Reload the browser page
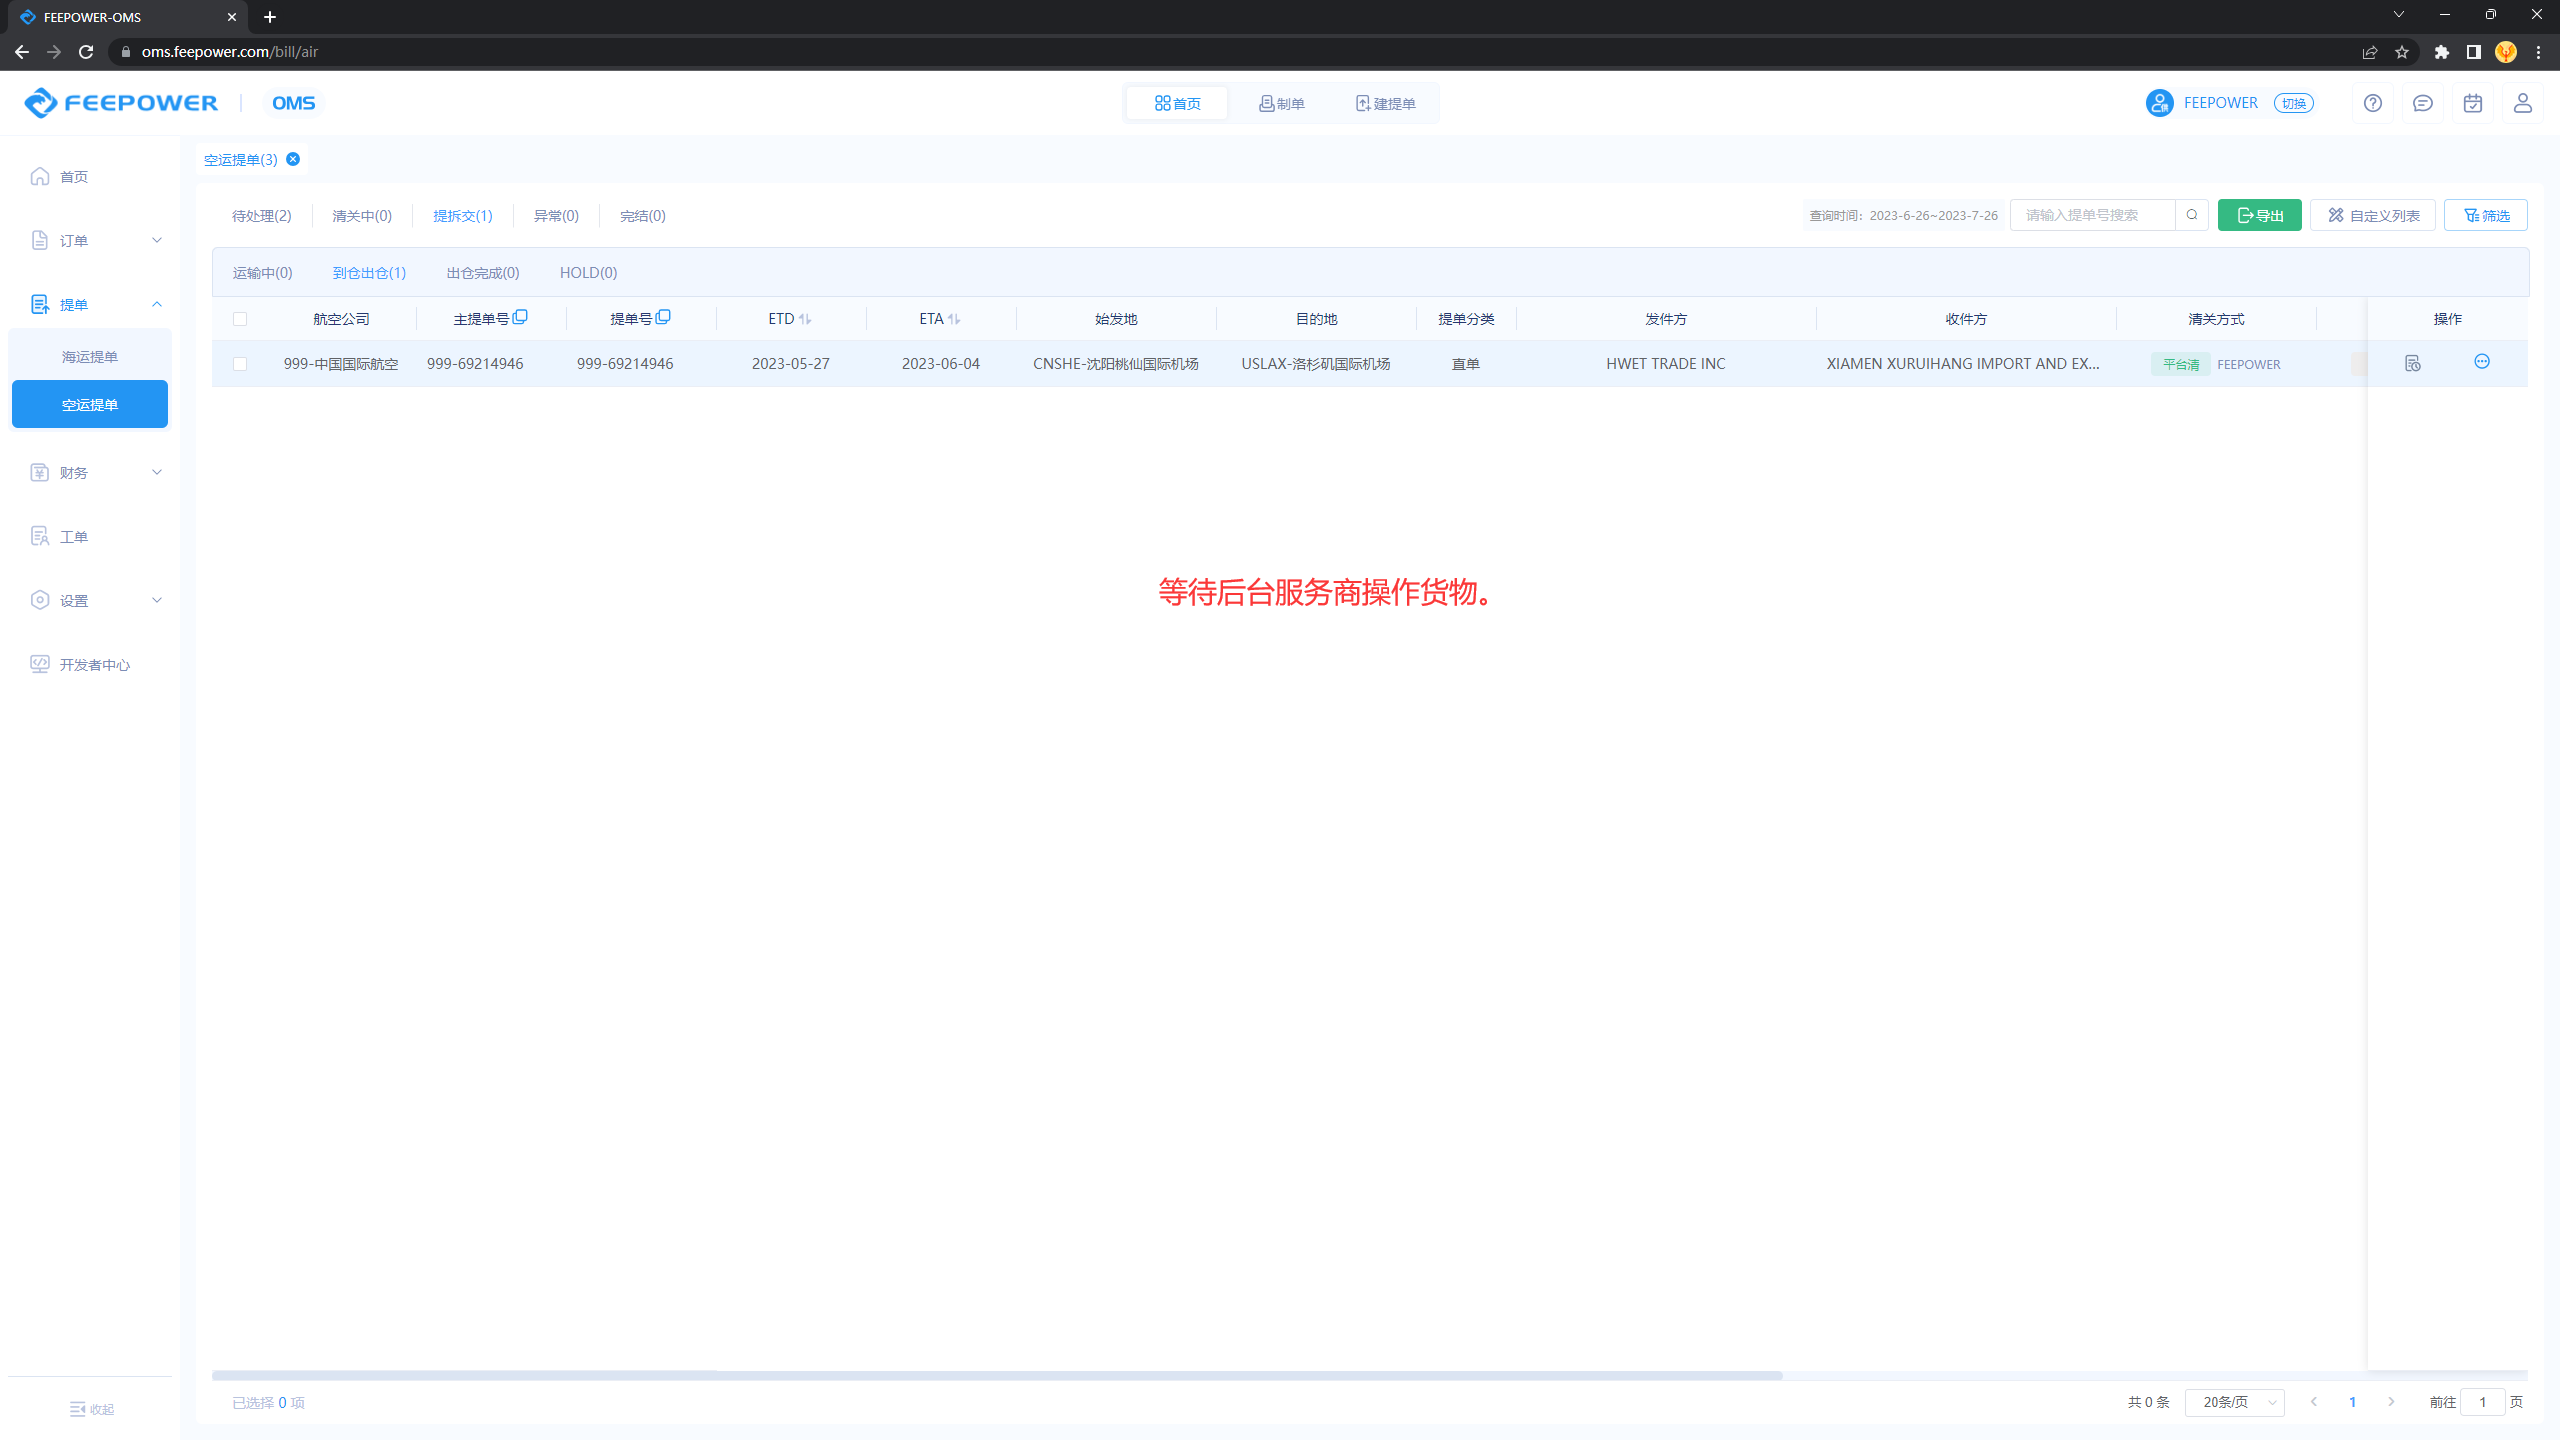This screenshot has width=2560, height=1440. pos(86,52)
